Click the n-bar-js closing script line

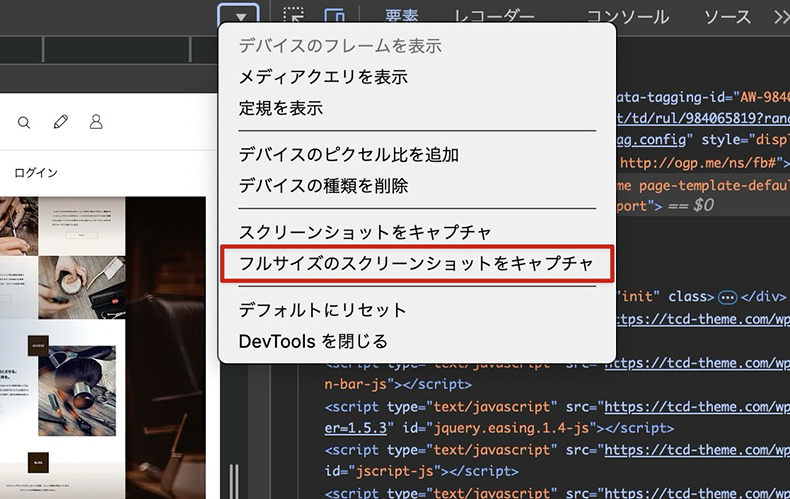tap(398, 384)
